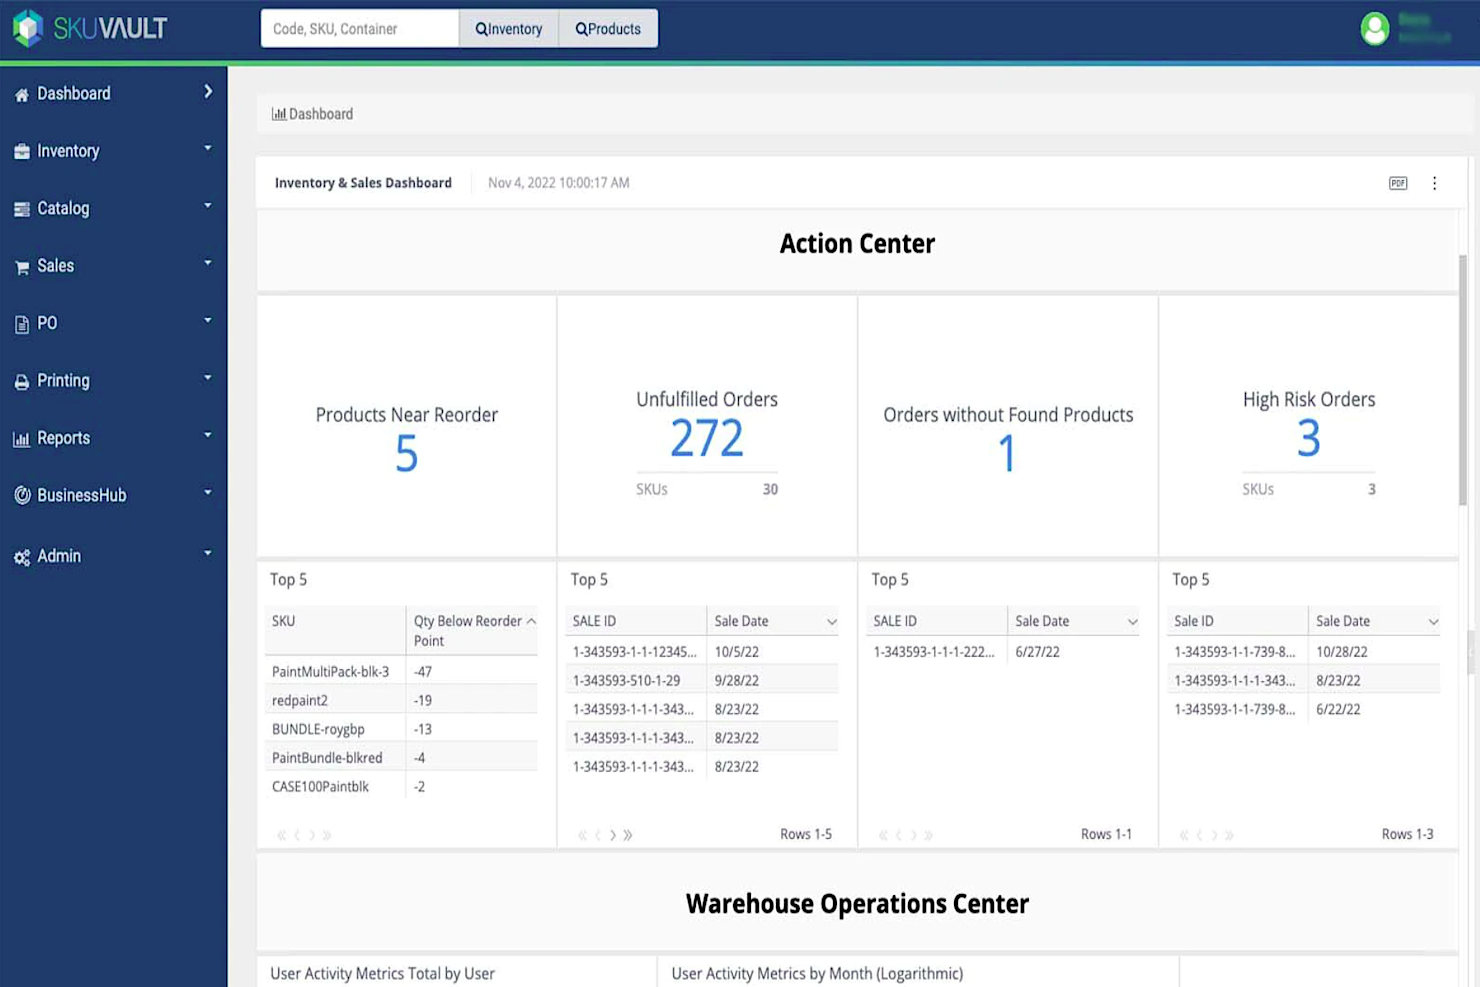Screen dimensions: 1480x987
Task: Click the Dashboard breadcrumb link
Action: (x=320, y=113)
